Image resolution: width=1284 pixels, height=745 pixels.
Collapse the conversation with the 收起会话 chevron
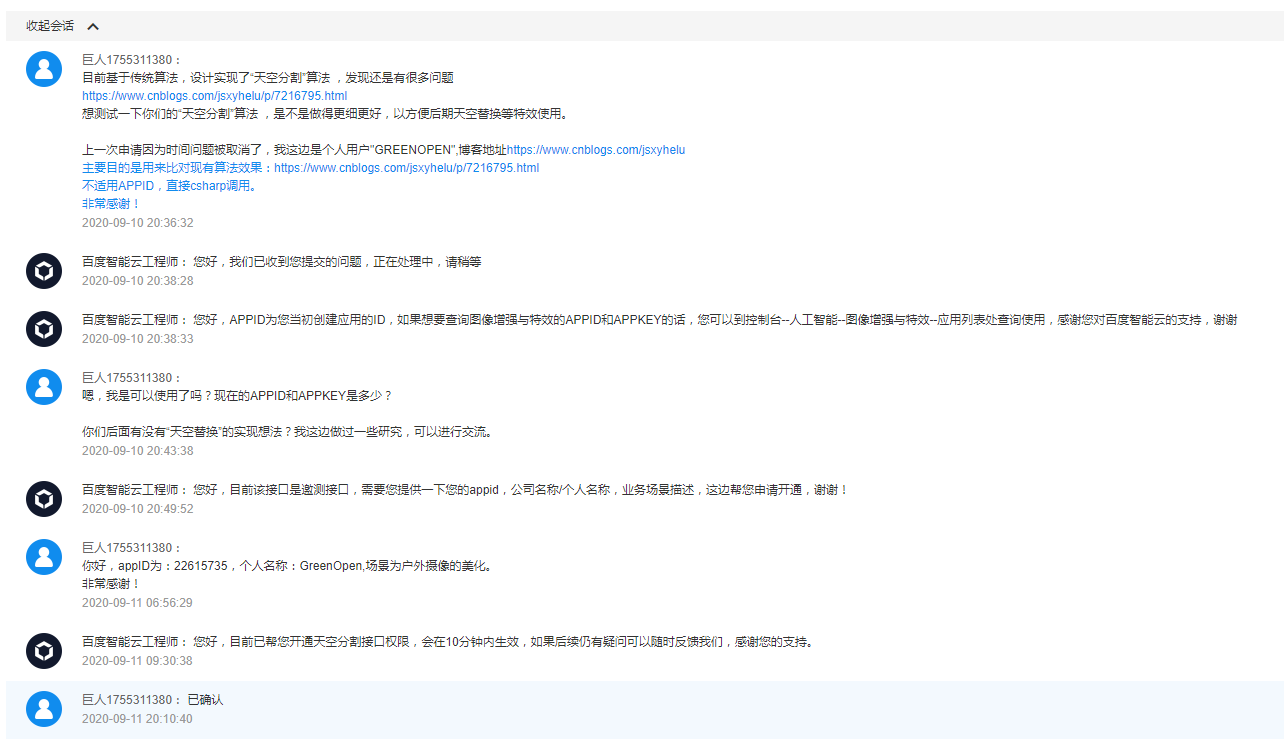93,26
